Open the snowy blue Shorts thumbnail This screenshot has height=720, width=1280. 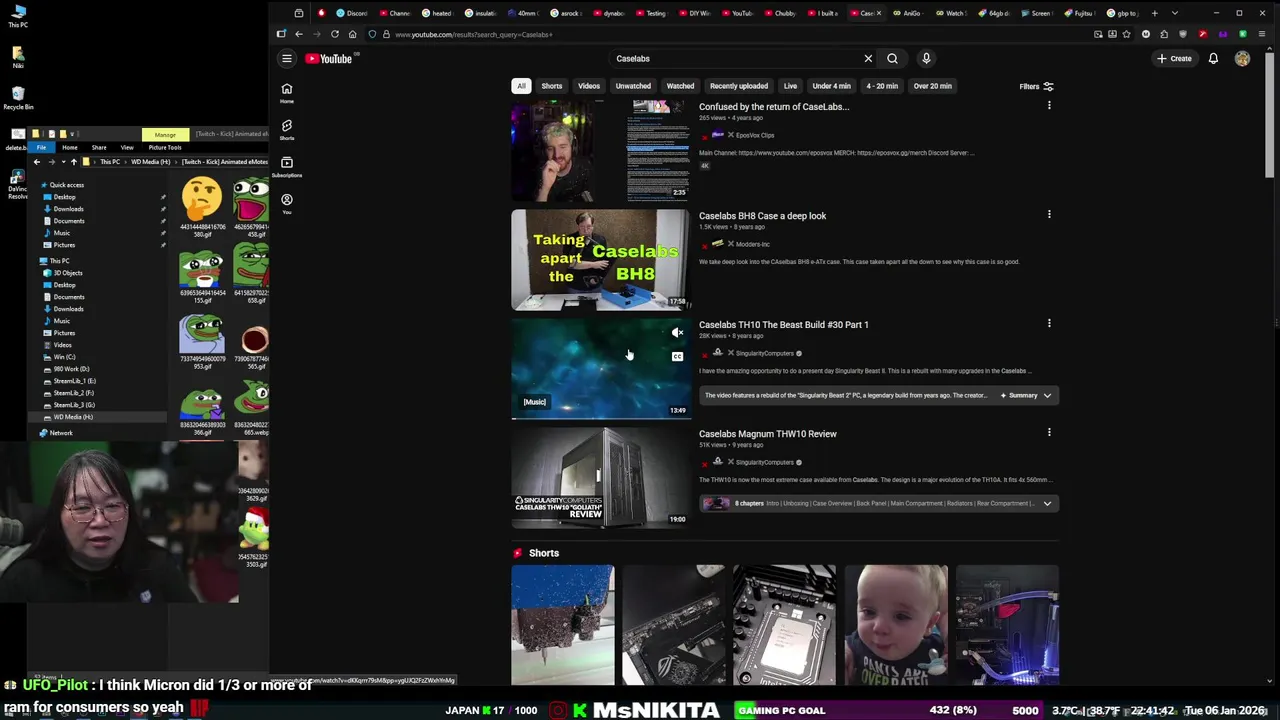[563, 625]
